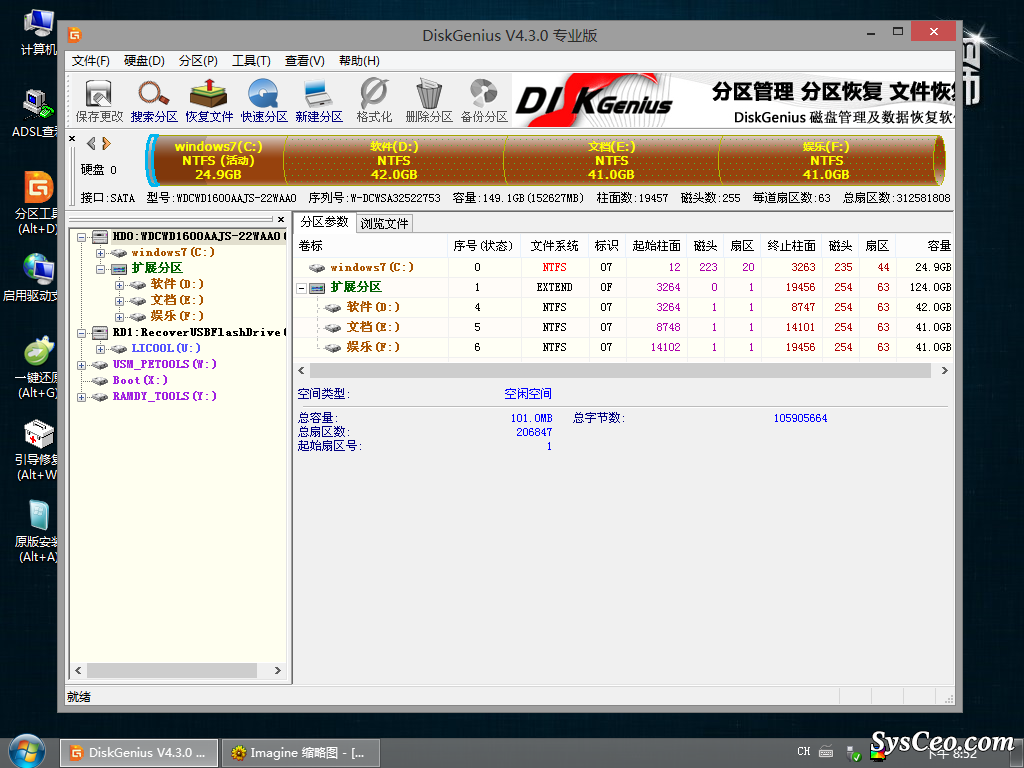Go to previous disk arrow
The image size is (1024, 768).
pos(91,143)
